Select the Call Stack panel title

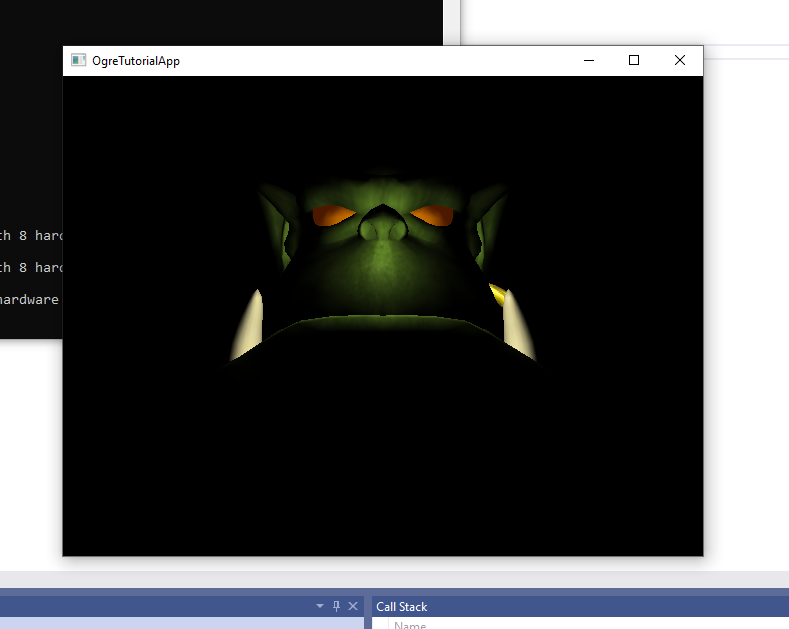pyautogui.click(x=402, y=607)
